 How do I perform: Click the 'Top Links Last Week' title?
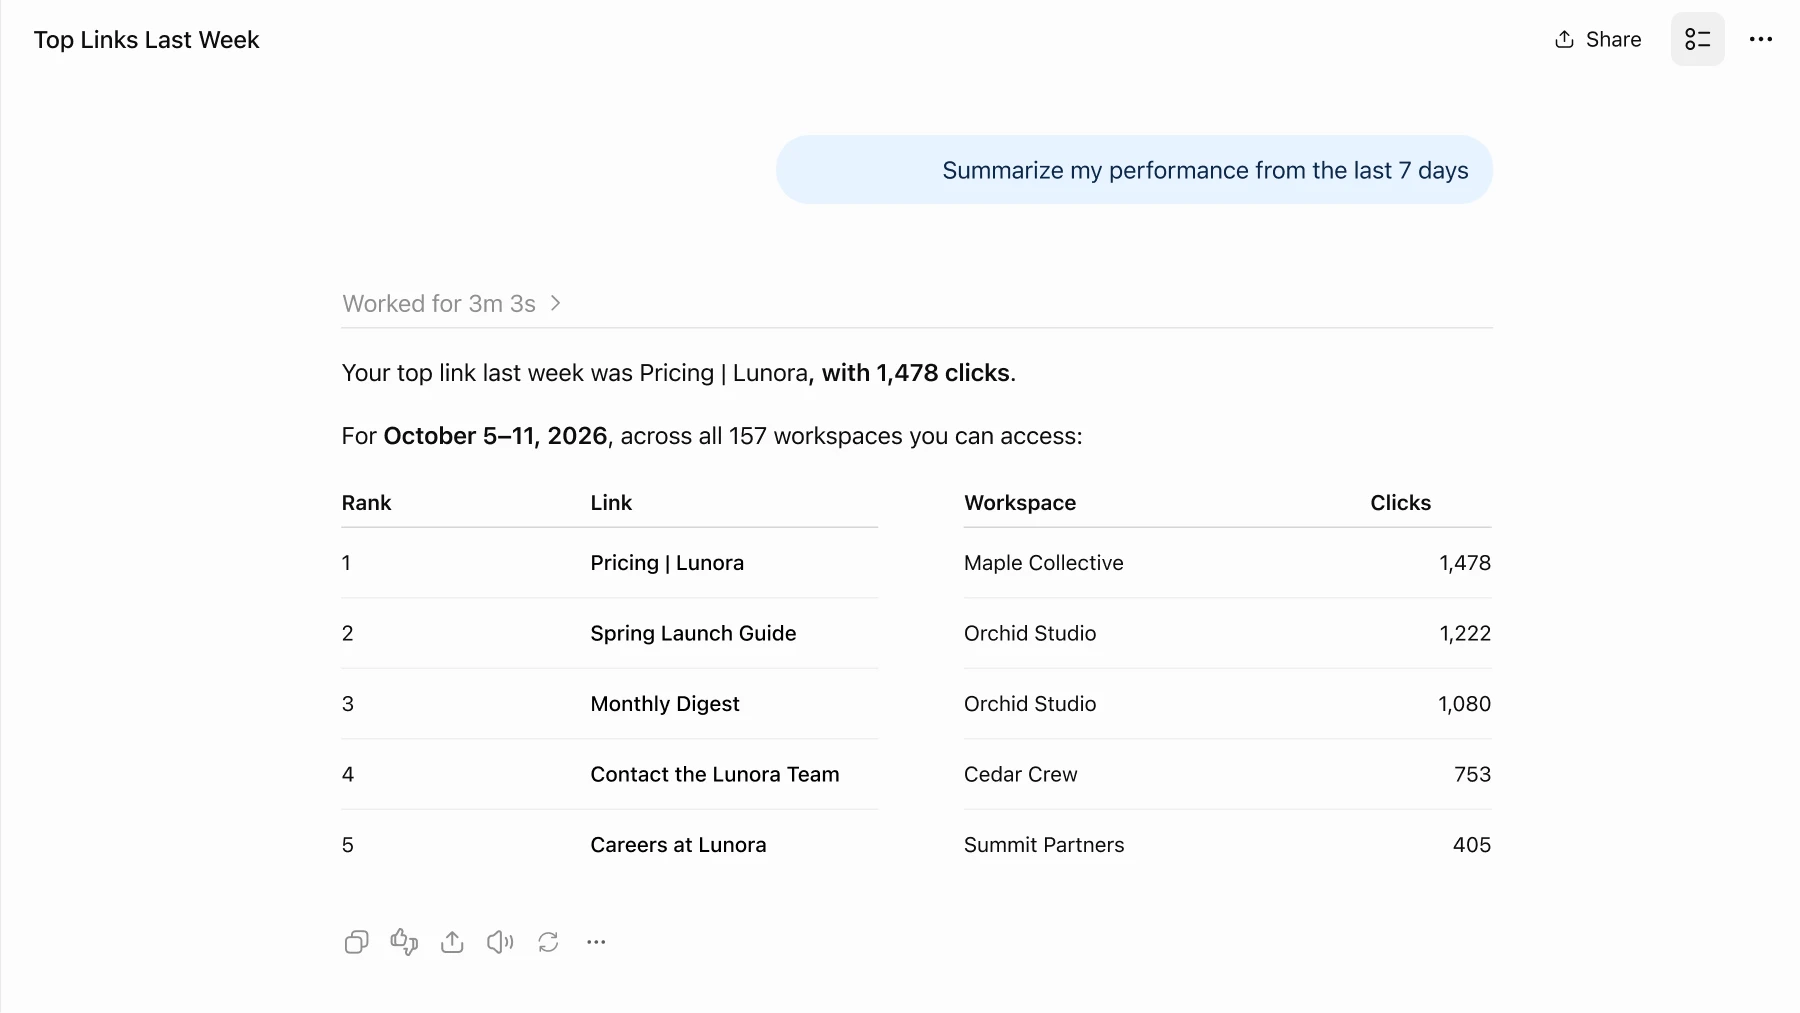[146, 40]
